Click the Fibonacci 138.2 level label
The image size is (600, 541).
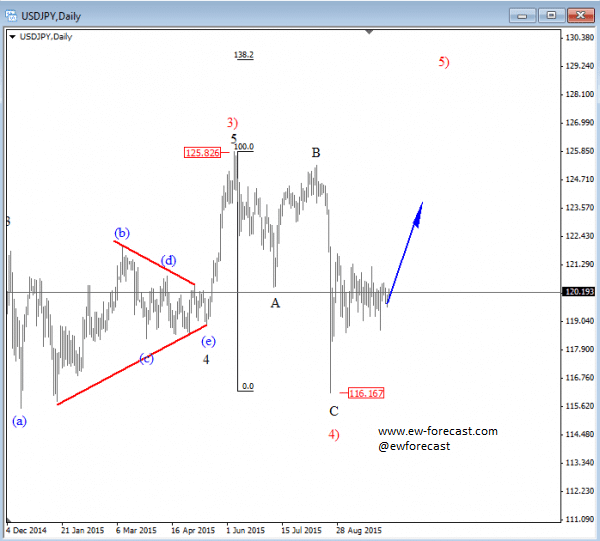[x=244, y=55]
